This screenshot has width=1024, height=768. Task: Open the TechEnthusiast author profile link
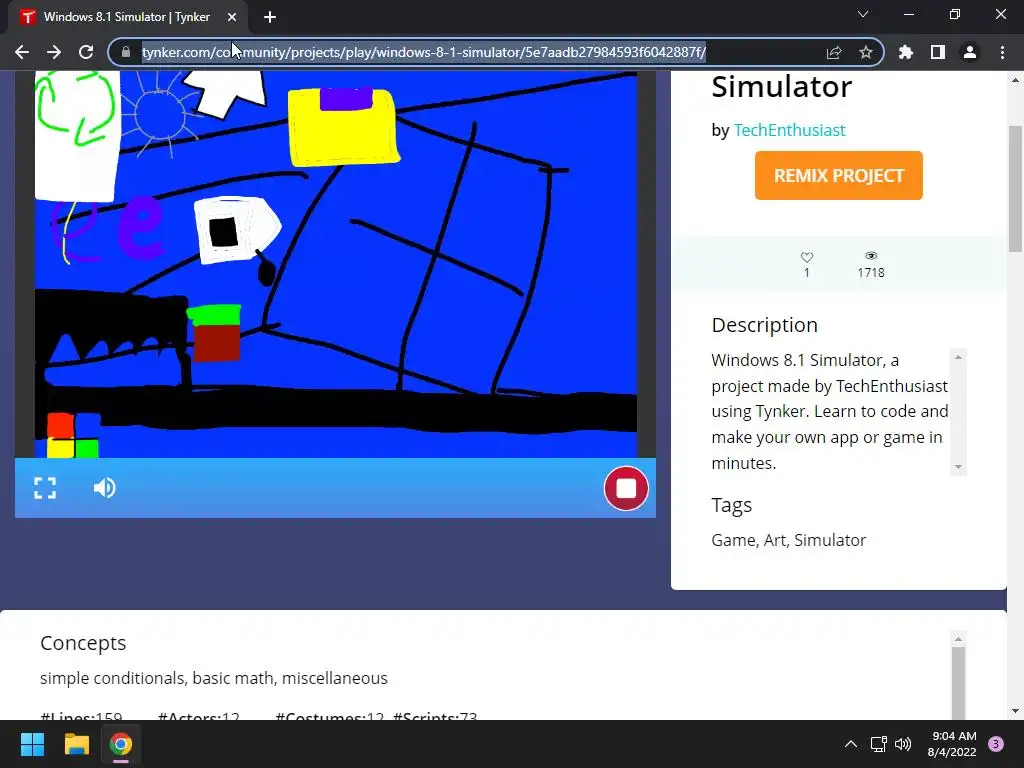point(789,130)
